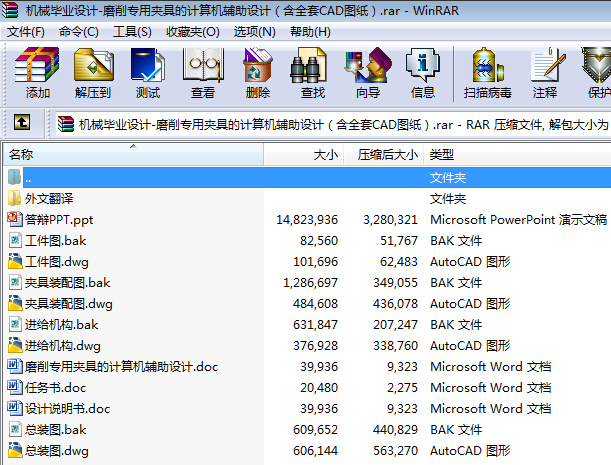Click packed size value 3,280,321
The height and width of the screenshot is (465, 611).
tap(390, 220)
